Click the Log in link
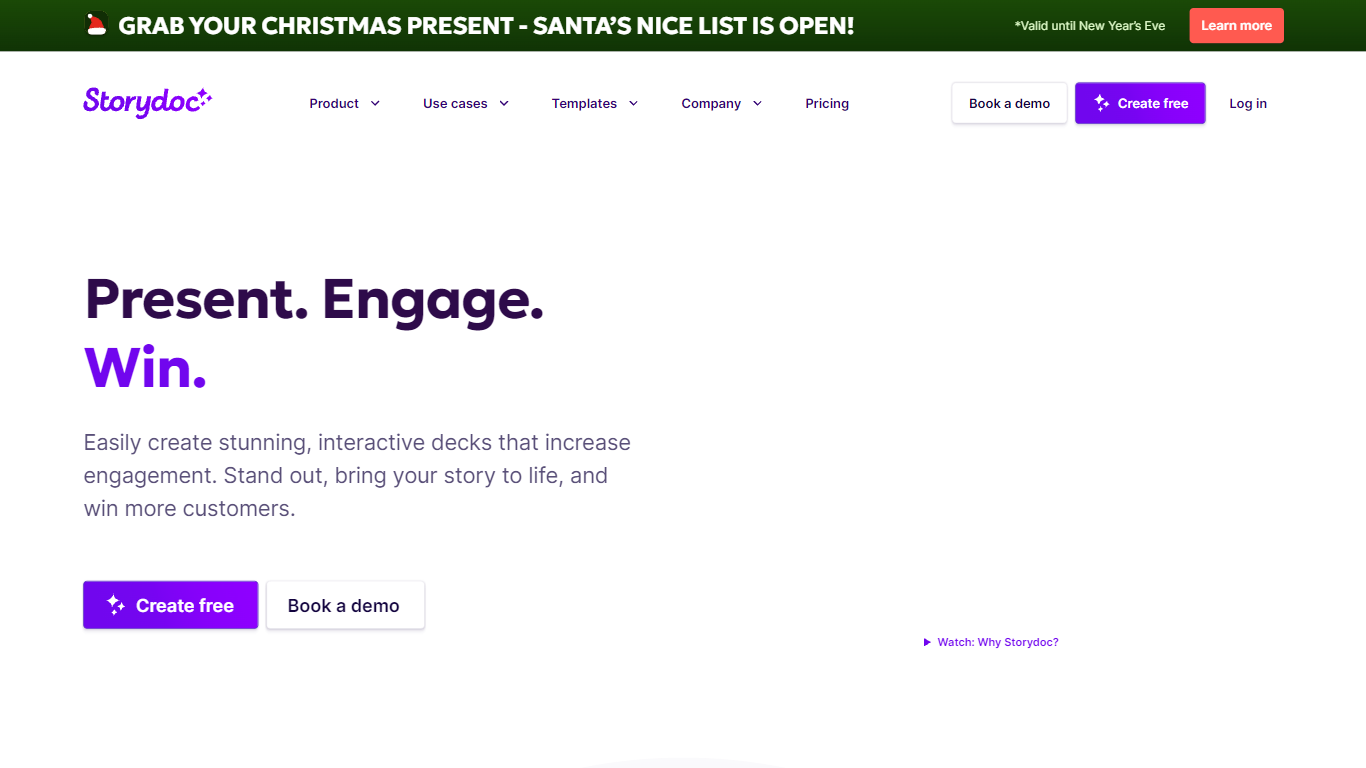1366x768 pixels. pyautogui.click(x=1248, y=103)
